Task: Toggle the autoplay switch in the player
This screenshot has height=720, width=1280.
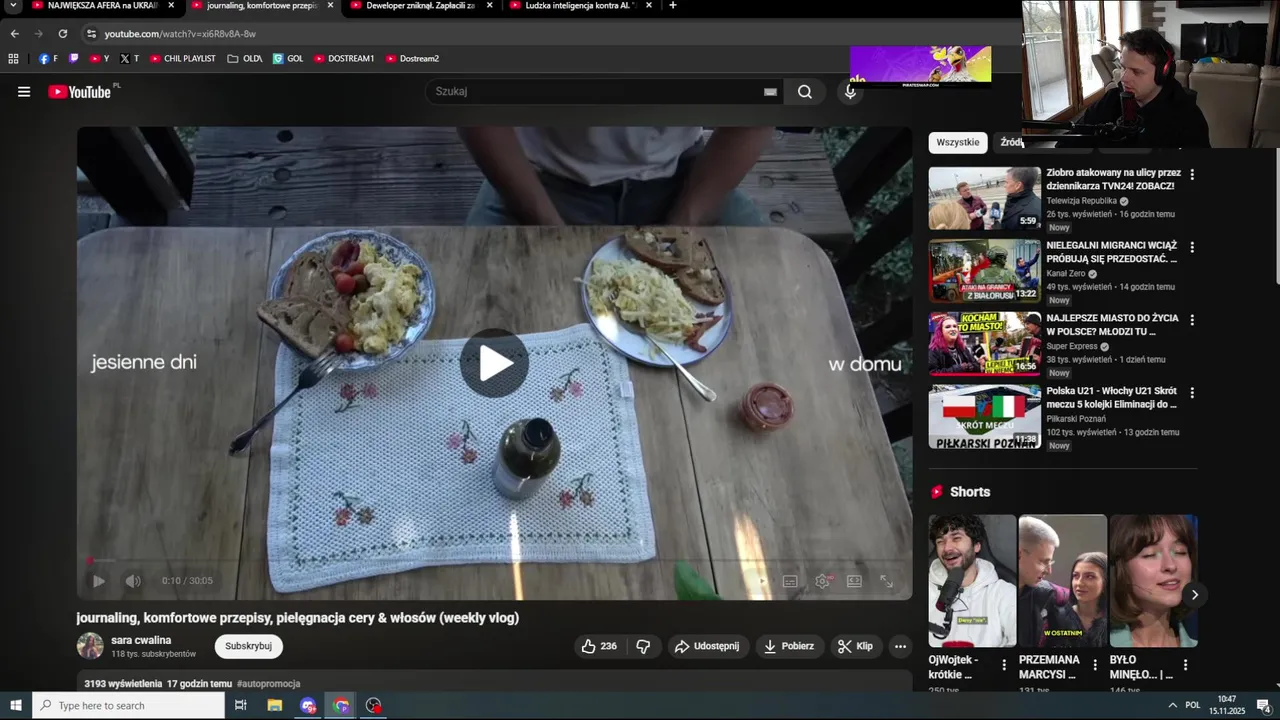Action: tap(758, 581)
